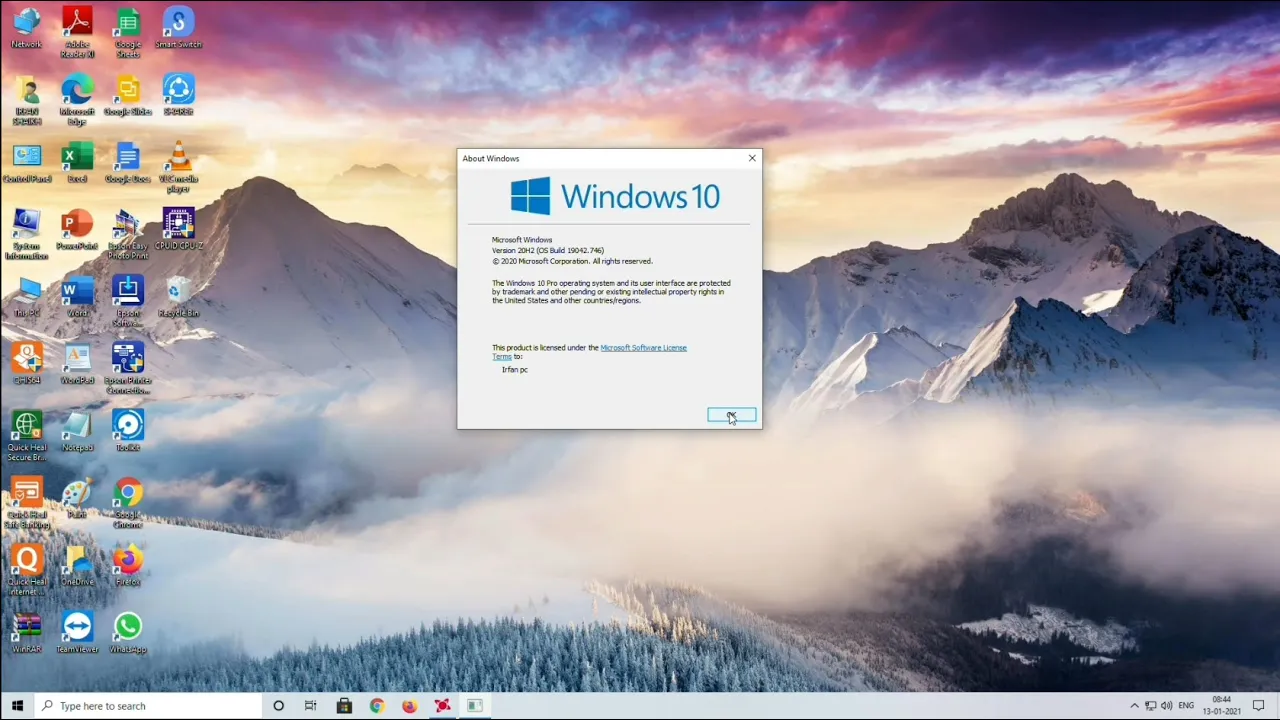The image size is (1280, 720).
Task: Open the QHIS64 desktop shortcut
Action: point(26,364)
